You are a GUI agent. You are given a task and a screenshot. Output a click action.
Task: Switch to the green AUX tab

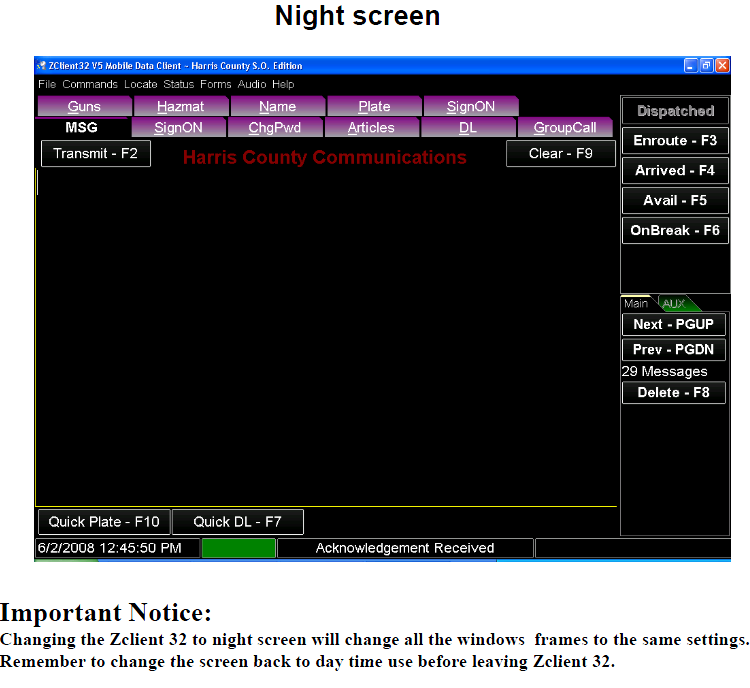674,303
